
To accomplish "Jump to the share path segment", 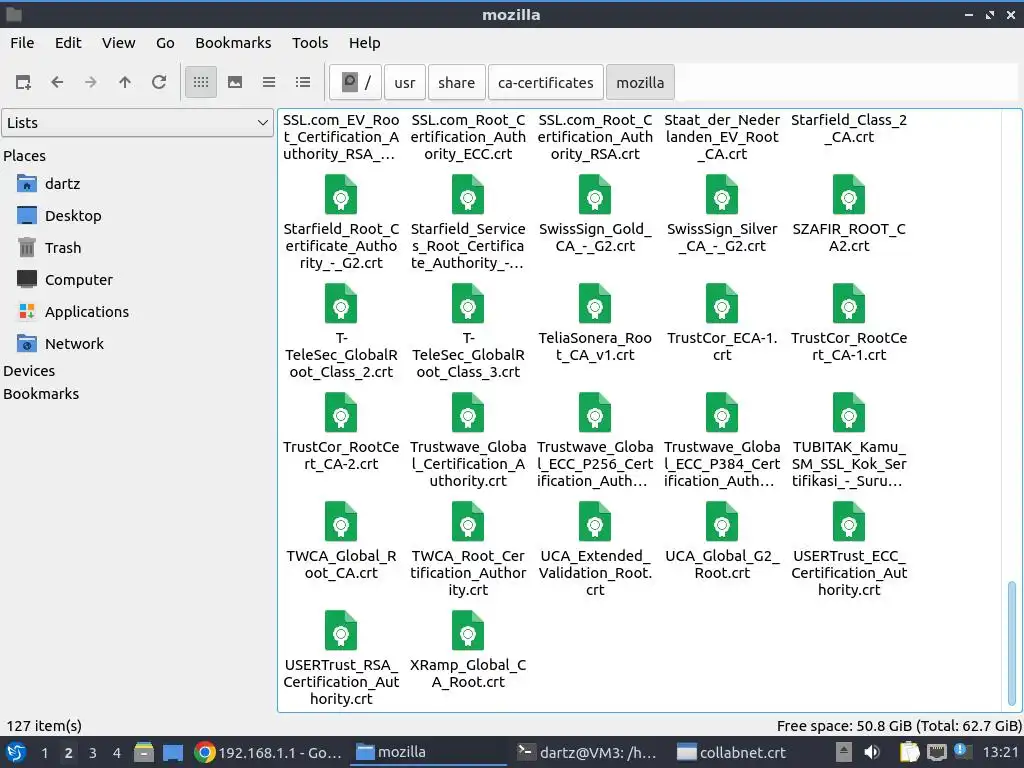I will tap(456, 82).
